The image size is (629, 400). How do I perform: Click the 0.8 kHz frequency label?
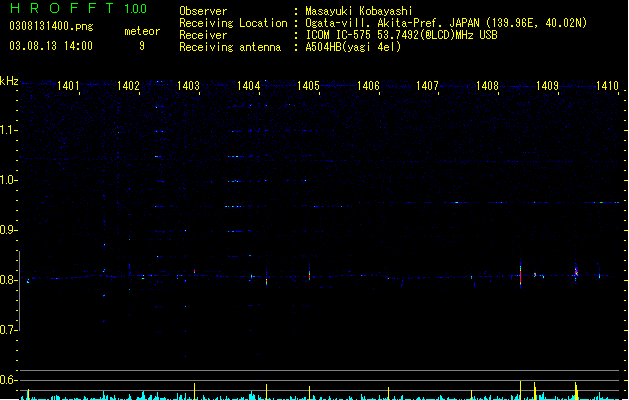[8, 280]
